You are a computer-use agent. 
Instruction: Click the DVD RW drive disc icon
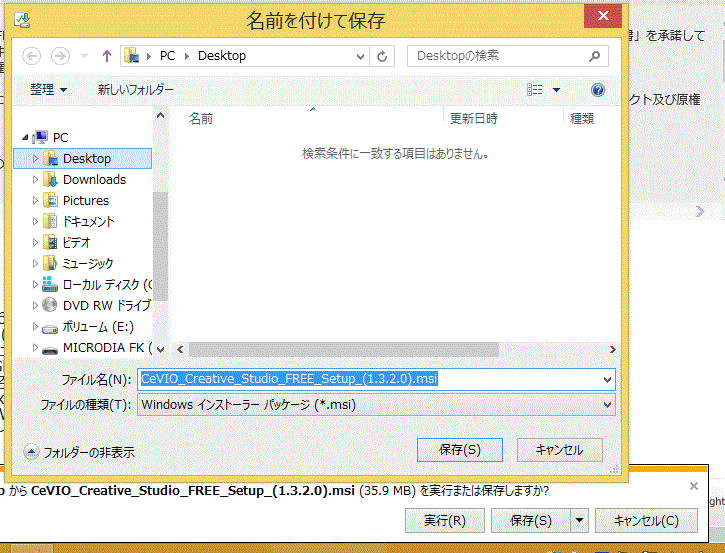pos(49,305)
